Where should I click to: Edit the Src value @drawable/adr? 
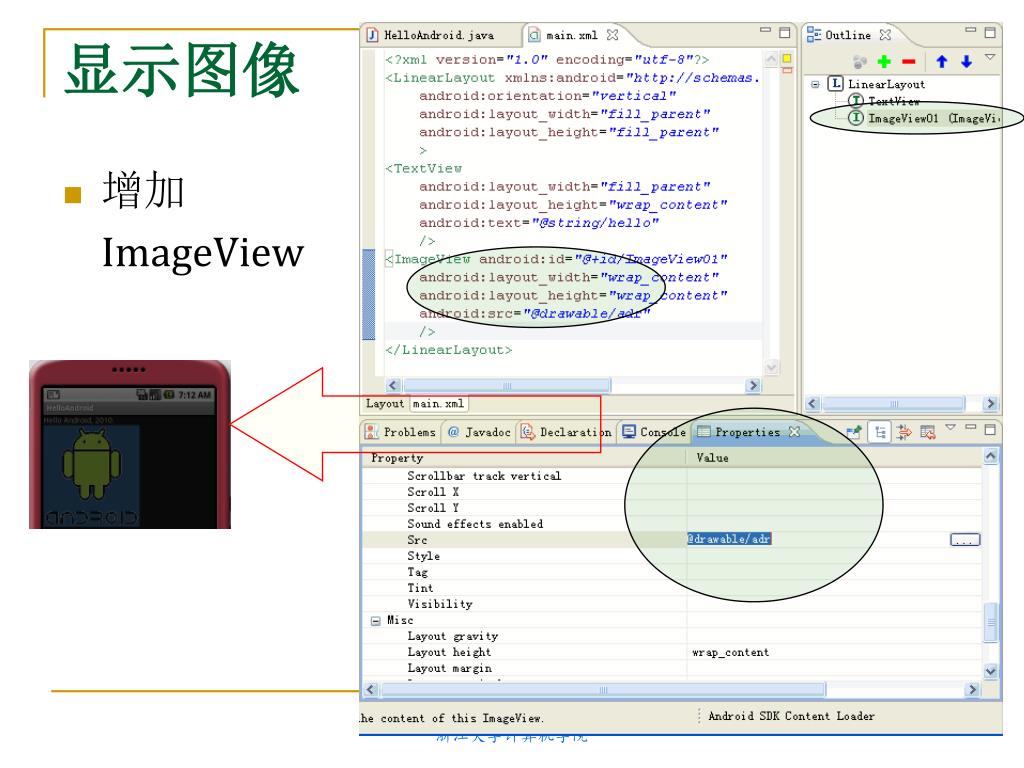pos(729,539)
